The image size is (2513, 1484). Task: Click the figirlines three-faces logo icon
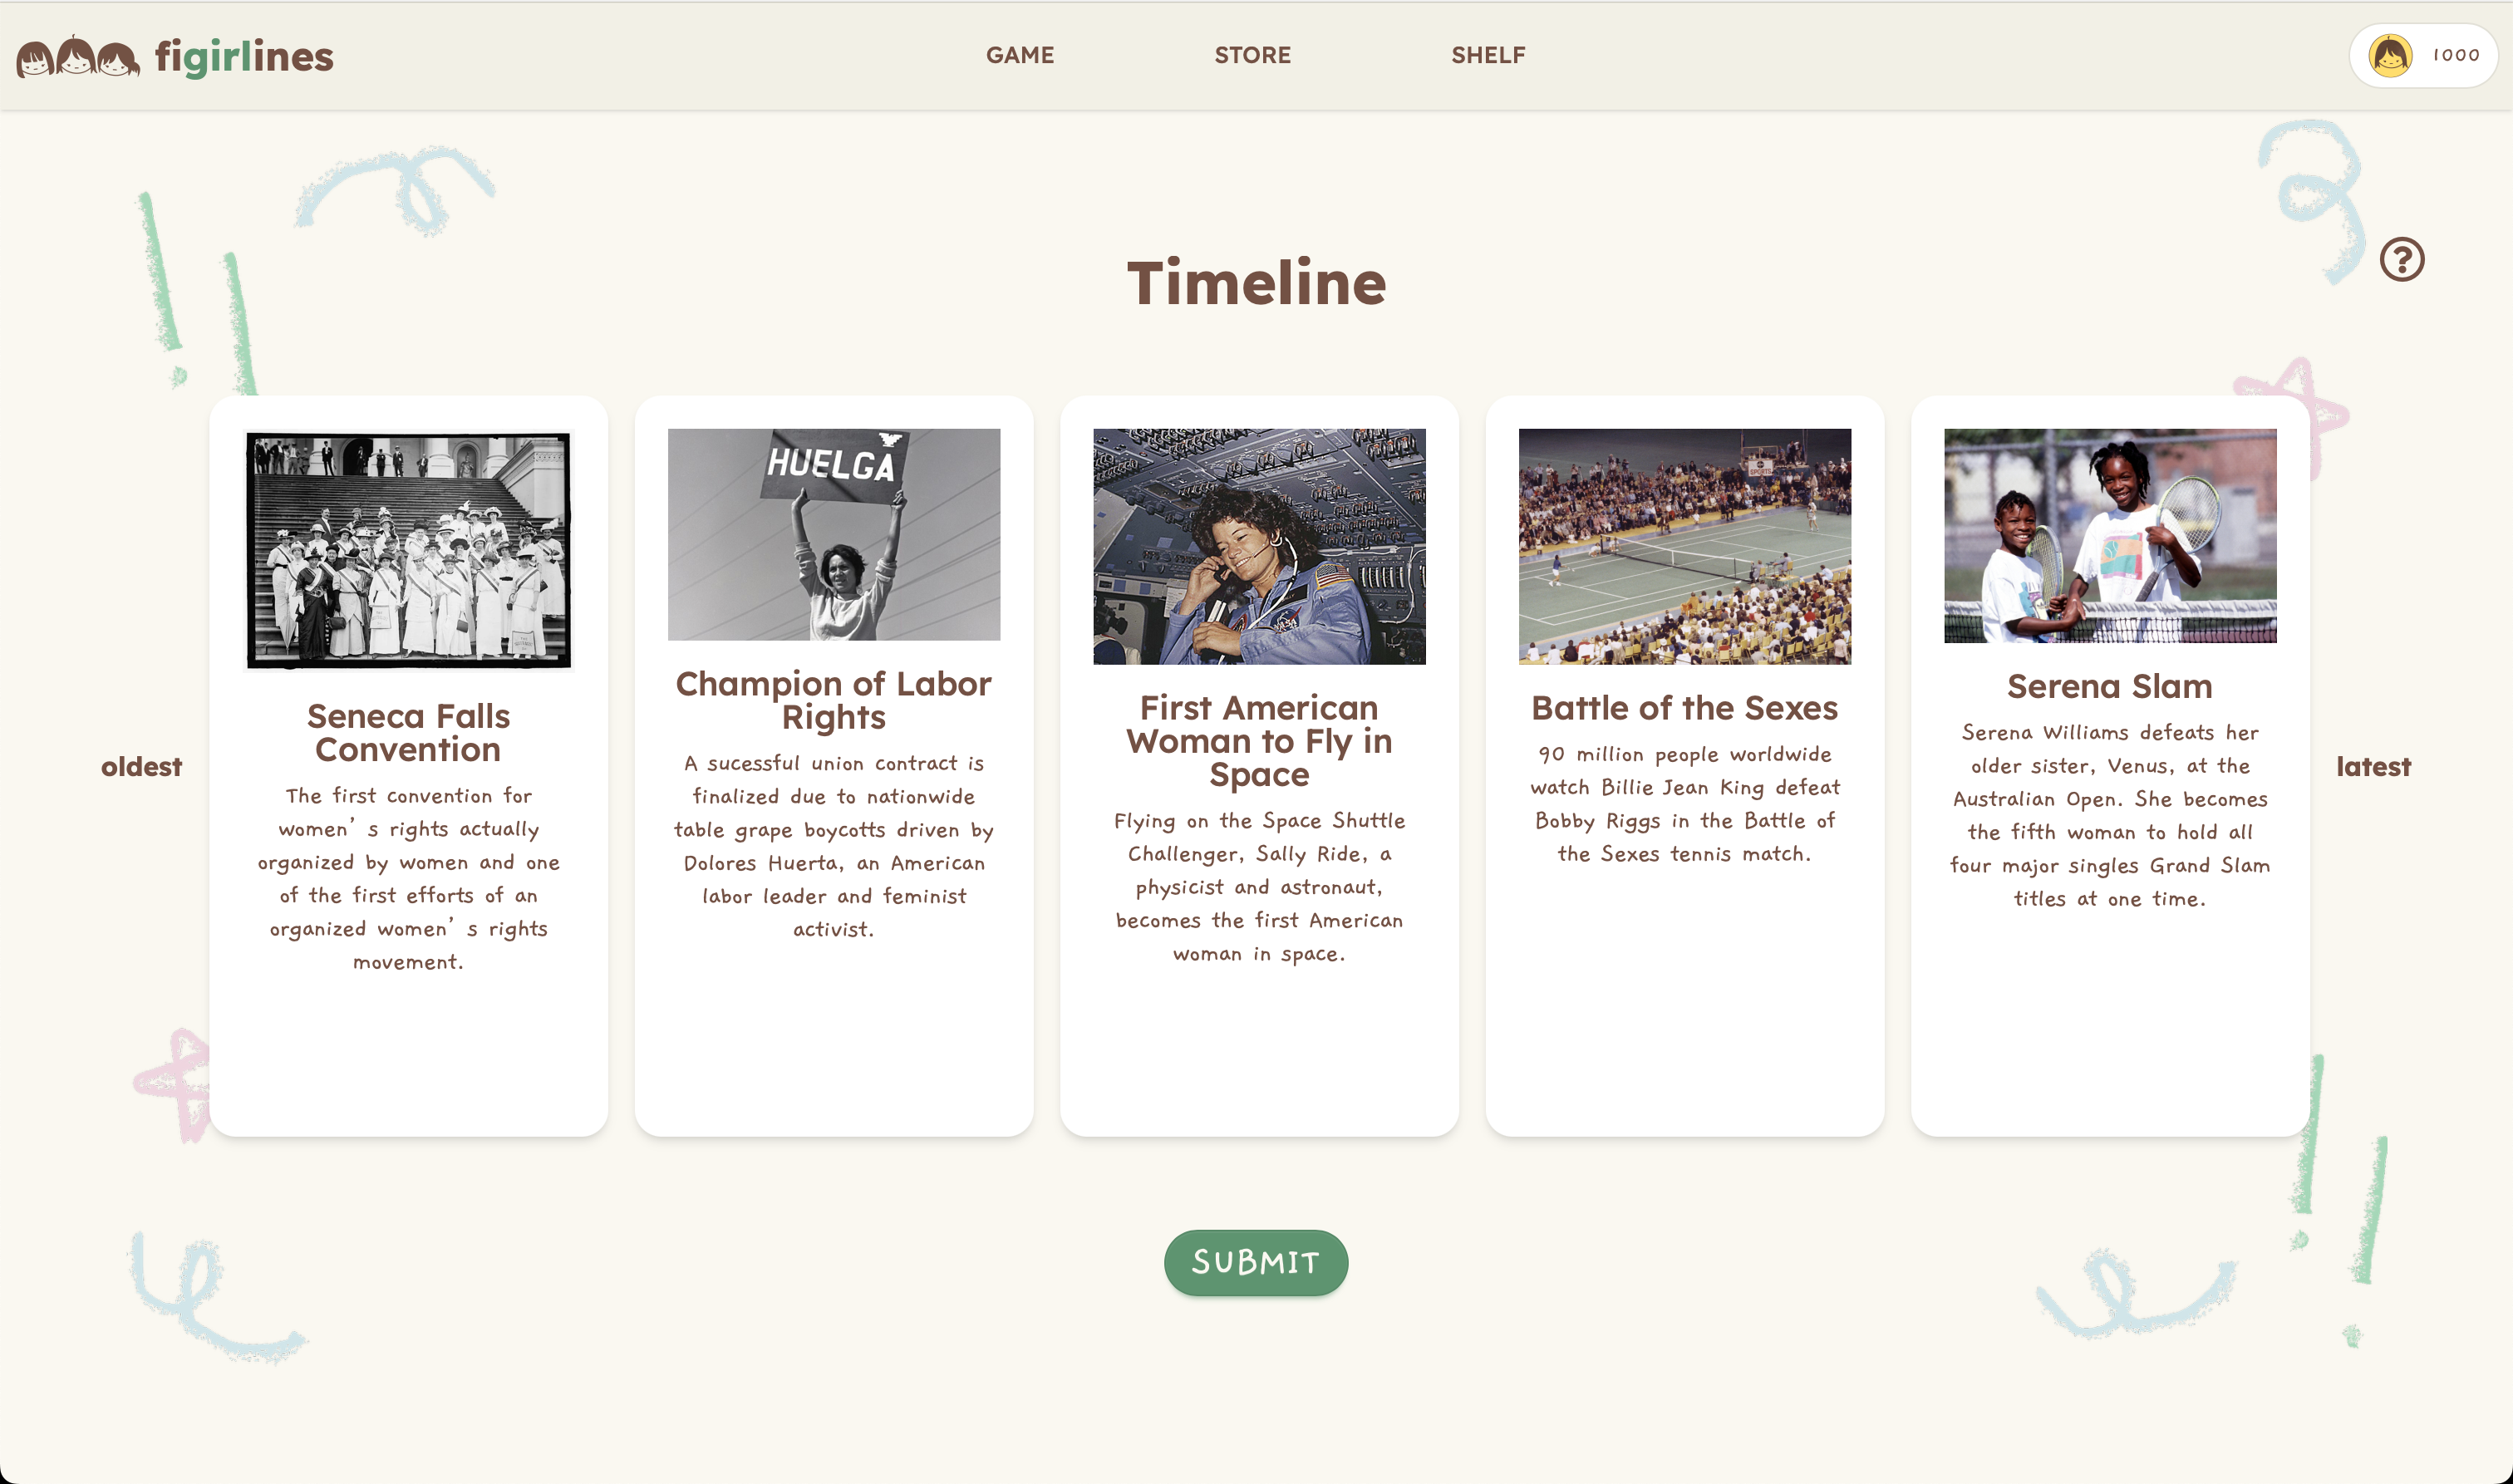pyautogui.click(x=78, y=57)
